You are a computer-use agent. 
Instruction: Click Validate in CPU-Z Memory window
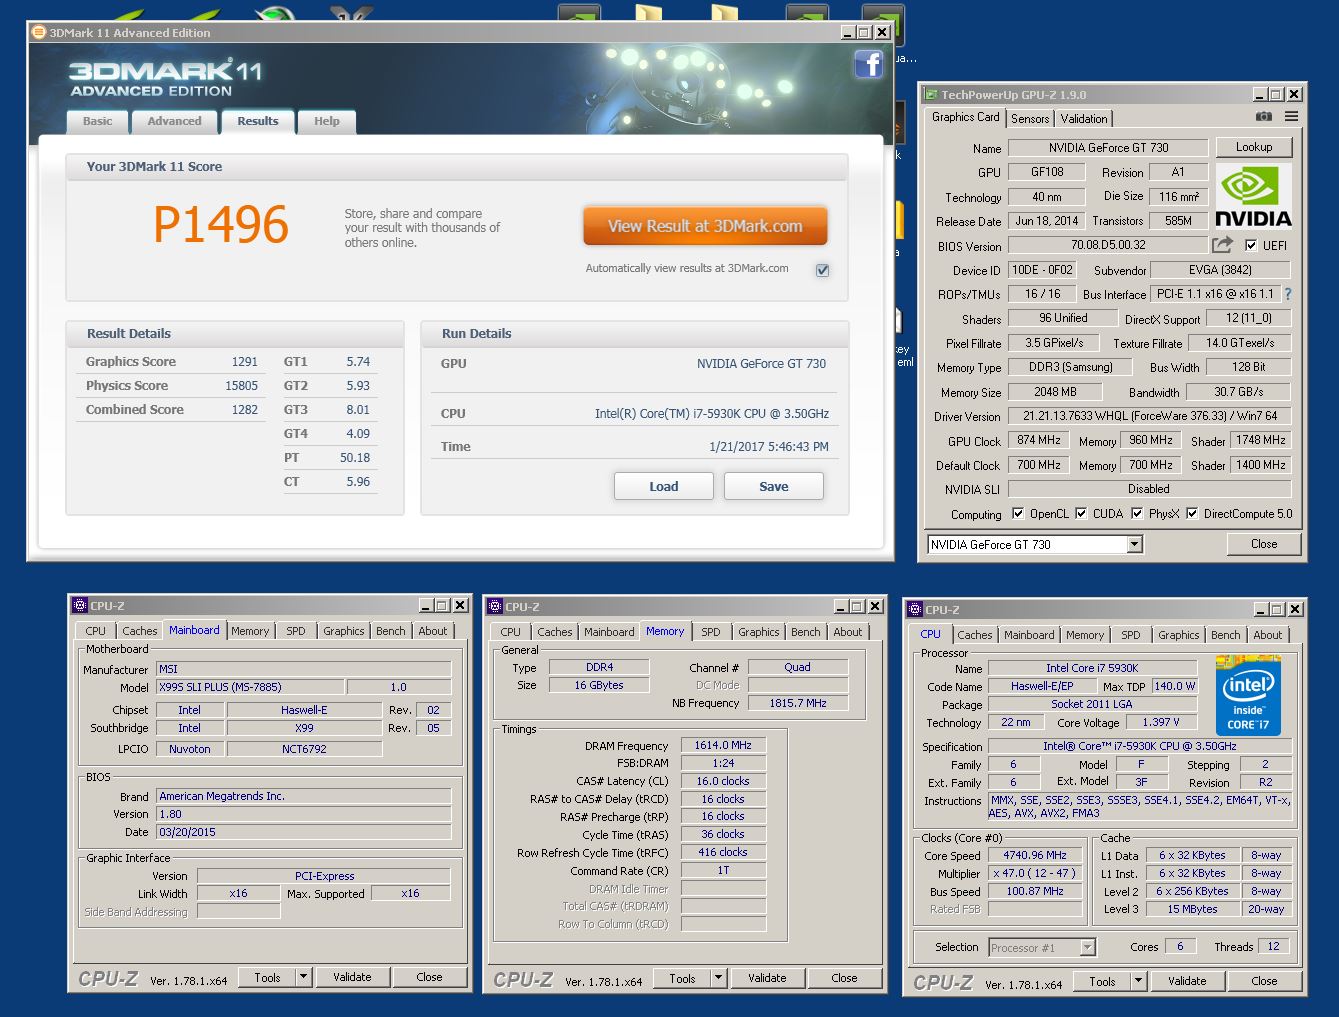(x=767, y=978)
